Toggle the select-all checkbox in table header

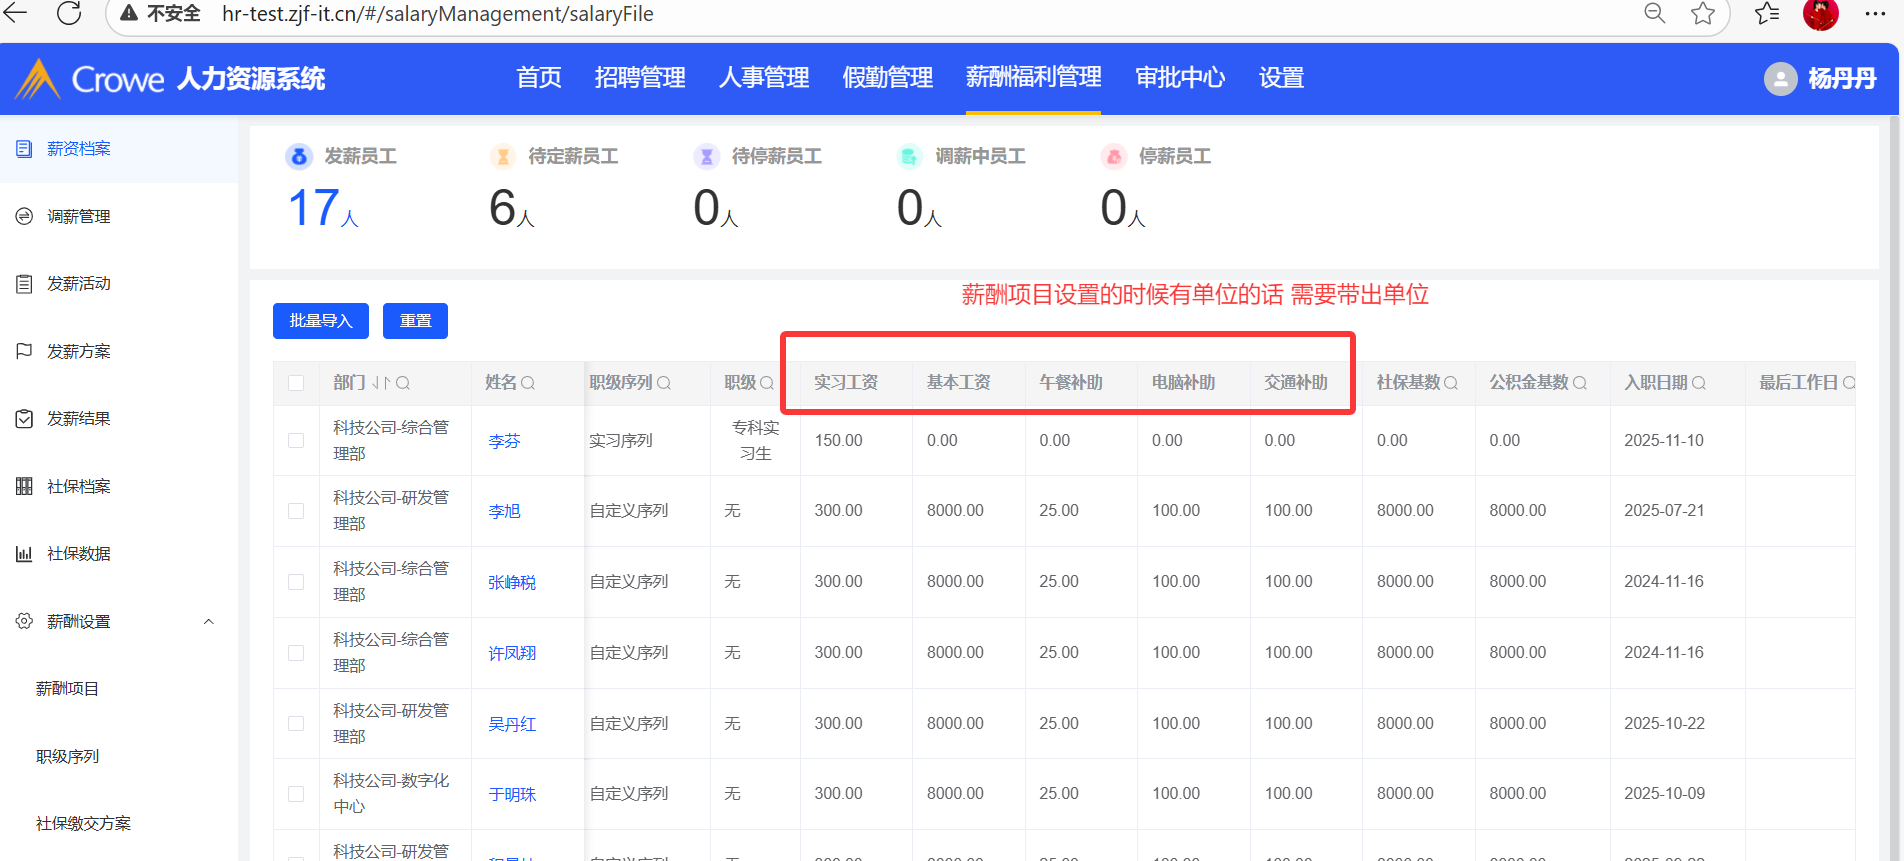(x=296, y=383)
